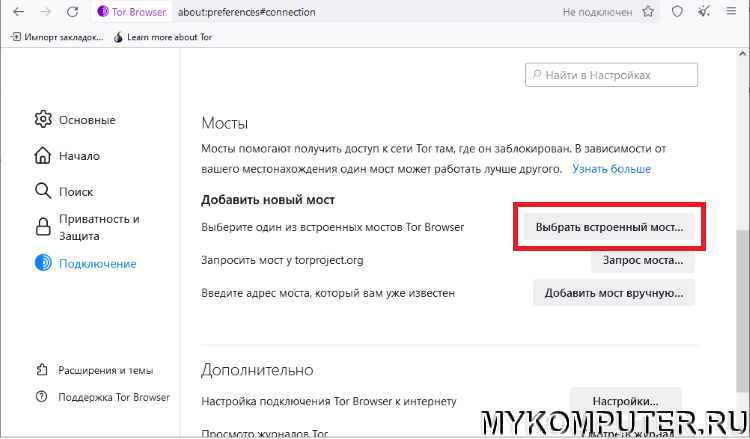
Task: Open the hamburger application menu
Action: pos(731,11)
